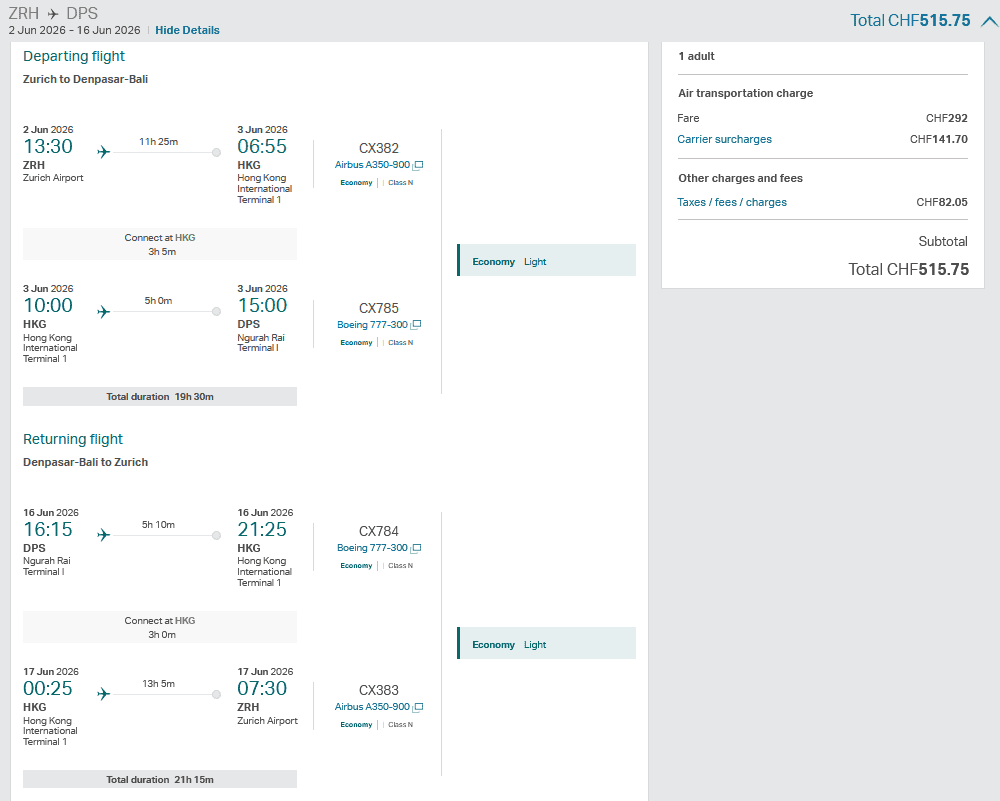The width and height of the screenshot is (1000, 801).
Task: Click Class N under flight CX383
Action: pos(400,725)
